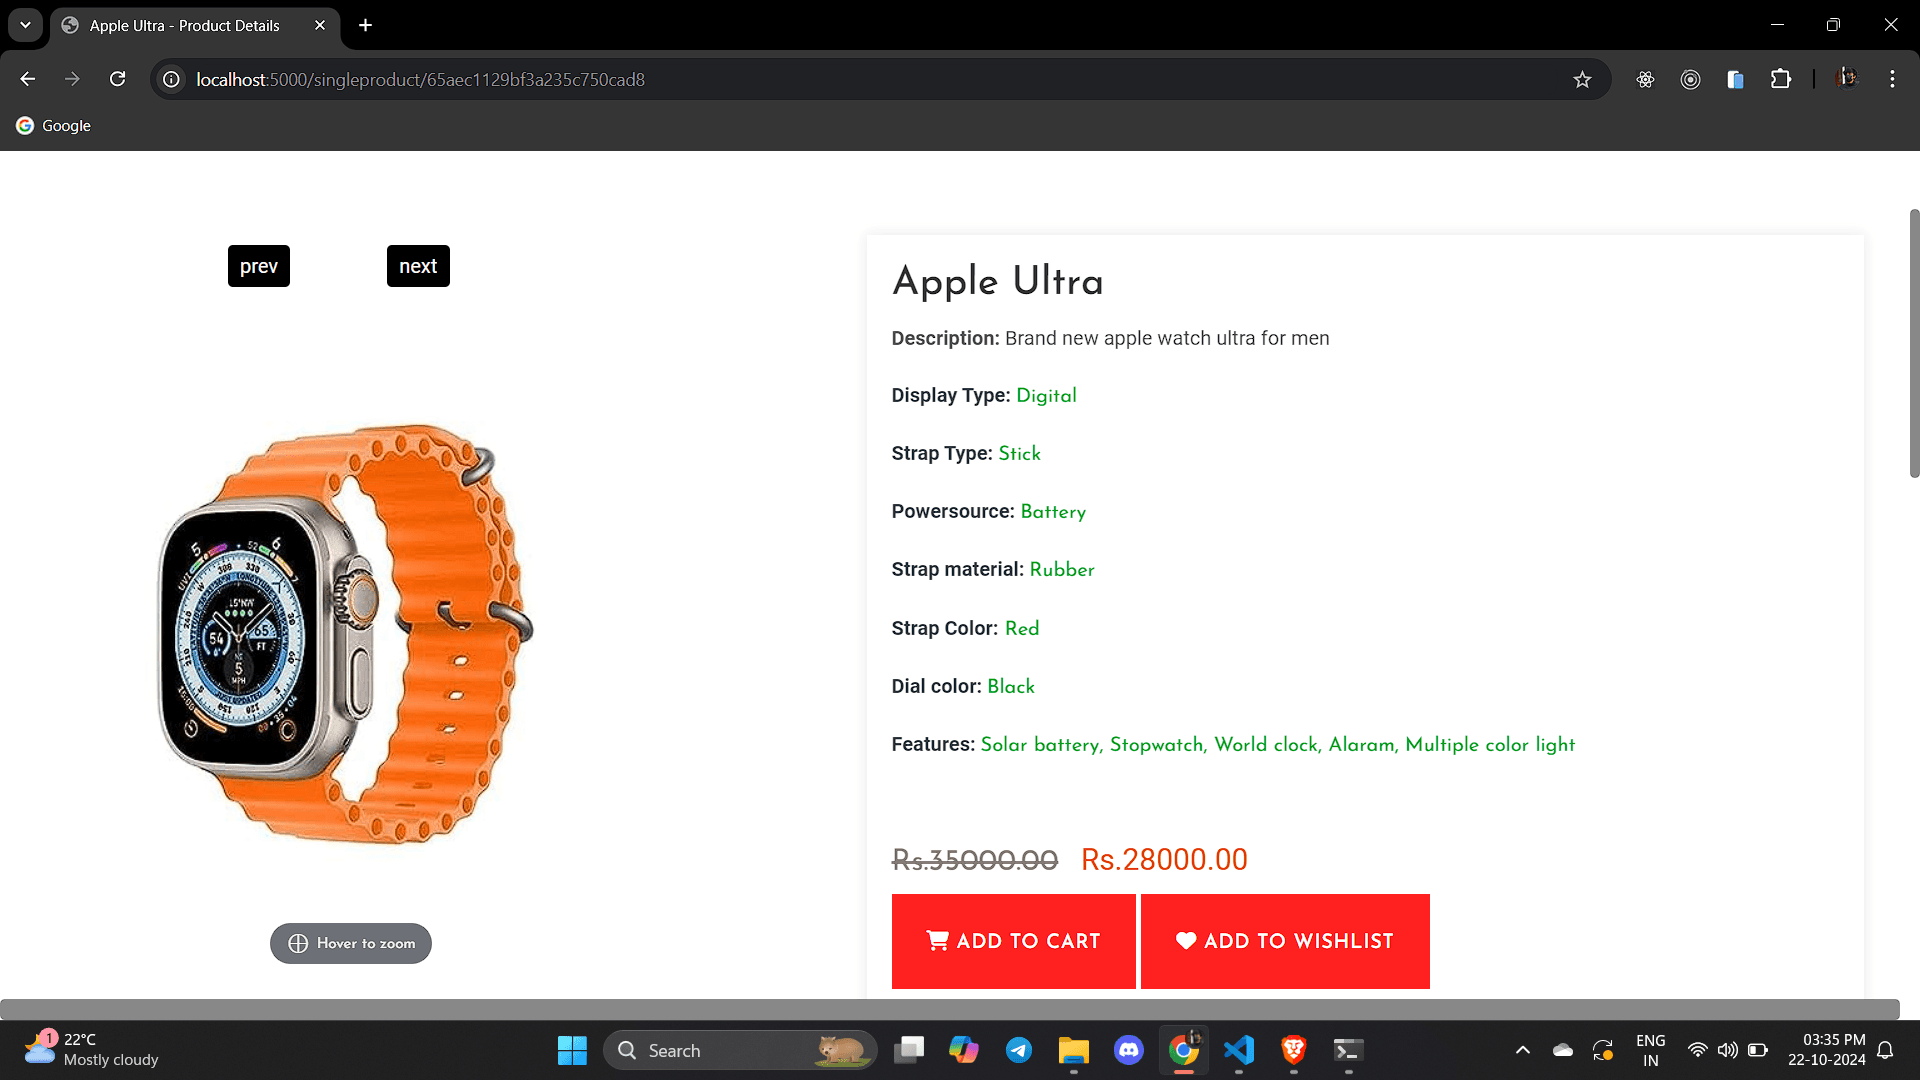Click the Add to Cart button
The image size is (1920, 1080).
point(1013,940)
